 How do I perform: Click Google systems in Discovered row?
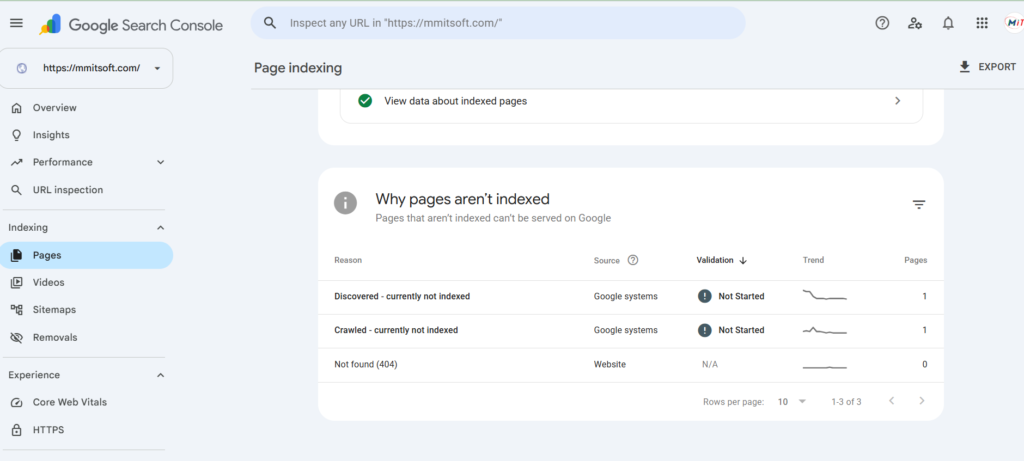pos(626,296)
